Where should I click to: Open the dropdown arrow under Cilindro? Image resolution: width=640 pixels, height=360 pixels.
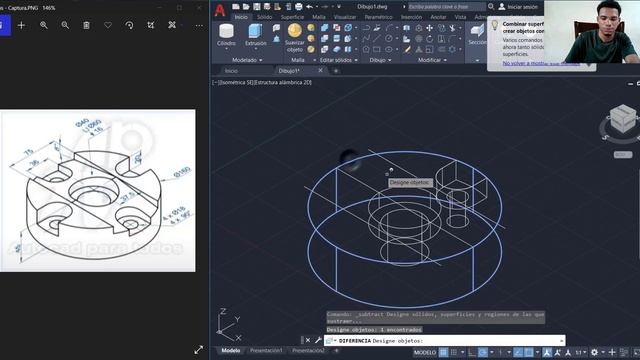tap(226, 49)
